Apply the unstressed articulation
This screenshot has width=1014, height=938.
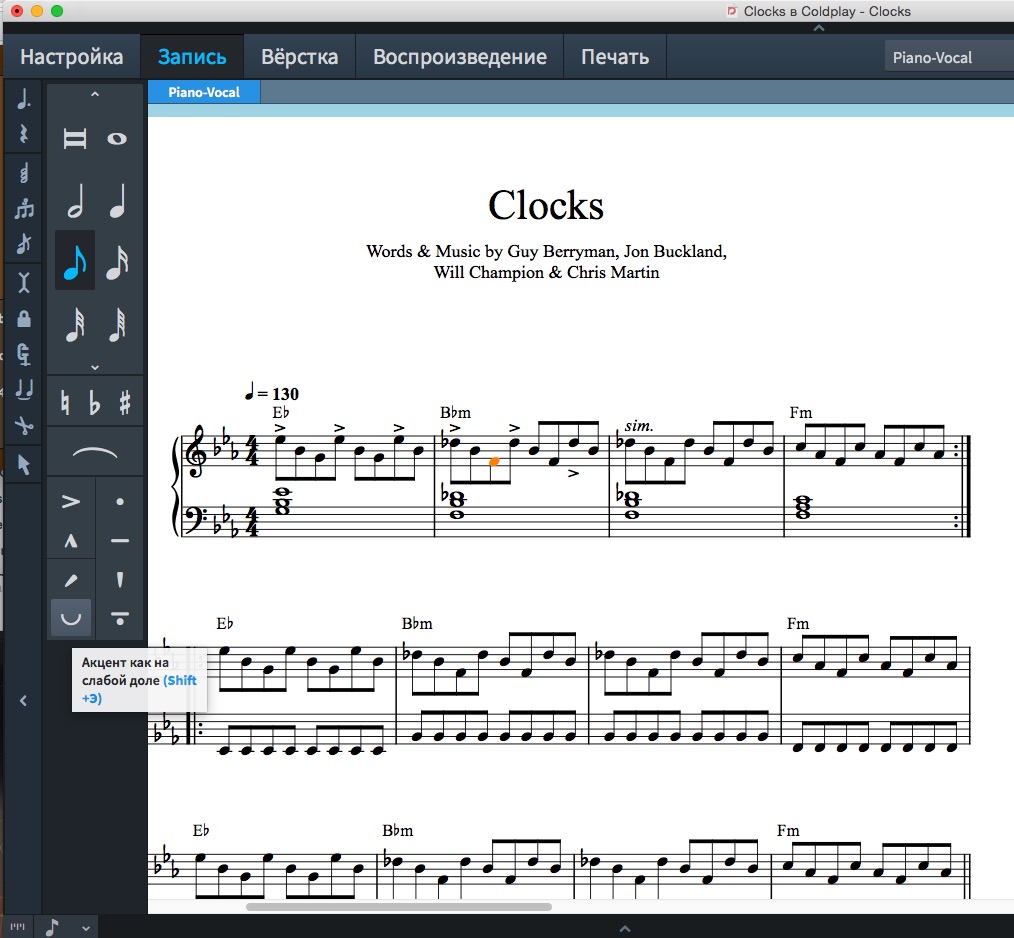[70, 618]
